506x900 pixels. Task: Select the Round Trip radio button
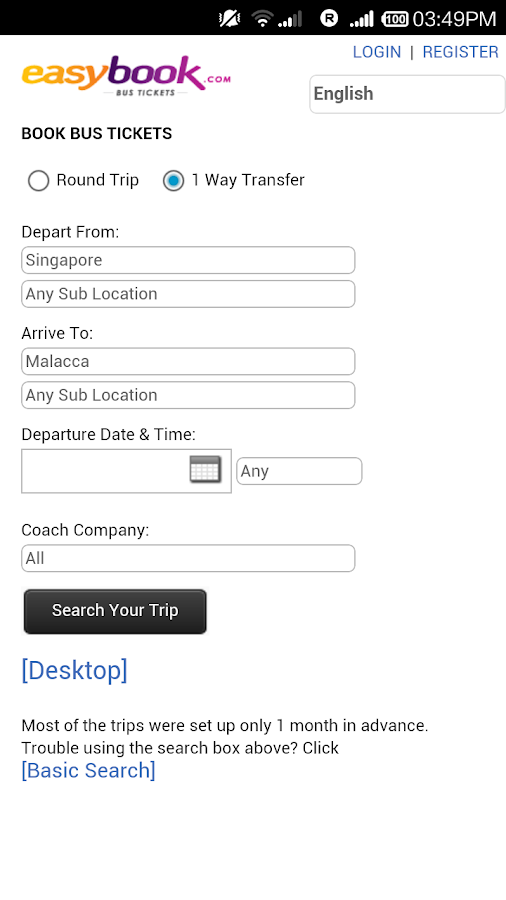point(38,181)
